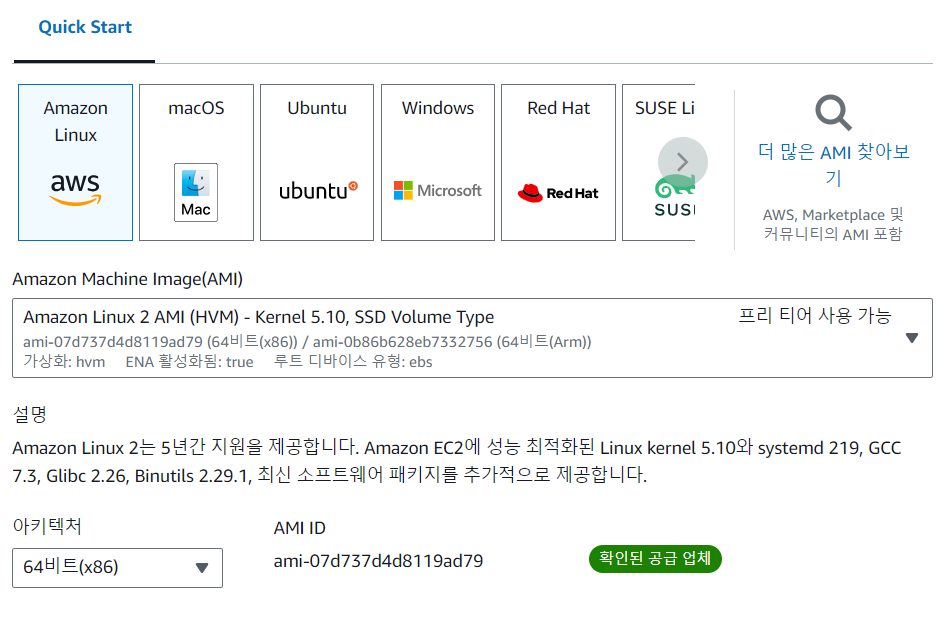Image resolution: width=945 pixels, height=625 pixels.
Task: Choose the macOS AMI card
Action: tap(196, 162)
